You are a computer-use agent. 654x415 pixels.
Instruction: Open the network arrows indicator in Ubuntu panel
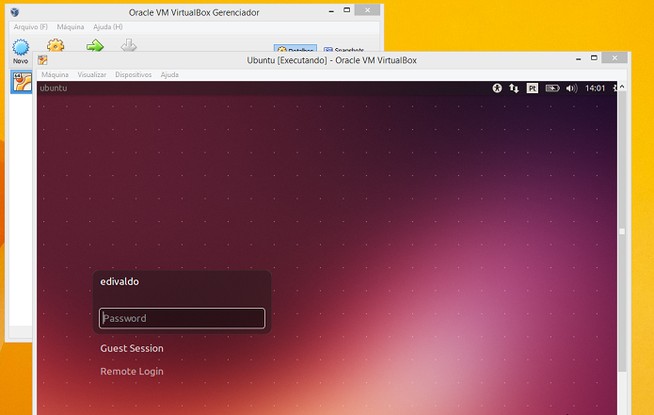[514, 88]
